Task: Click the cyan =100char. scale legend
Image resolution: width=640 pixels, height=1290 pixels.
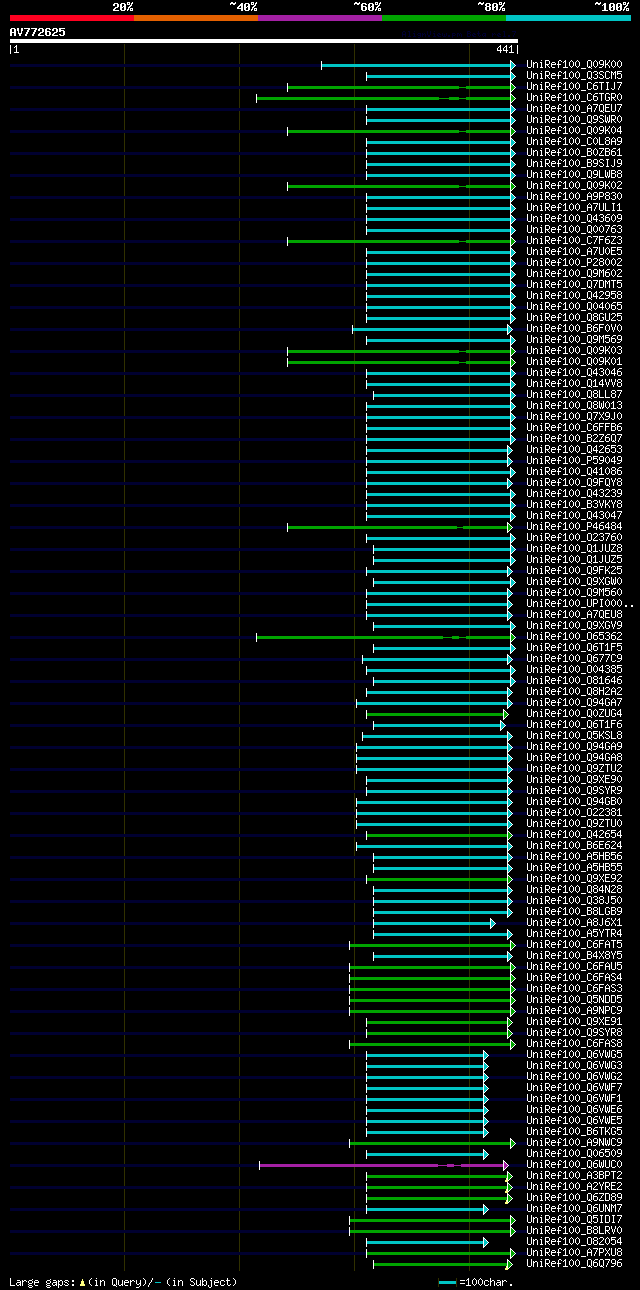Action: click(476, 1281)
